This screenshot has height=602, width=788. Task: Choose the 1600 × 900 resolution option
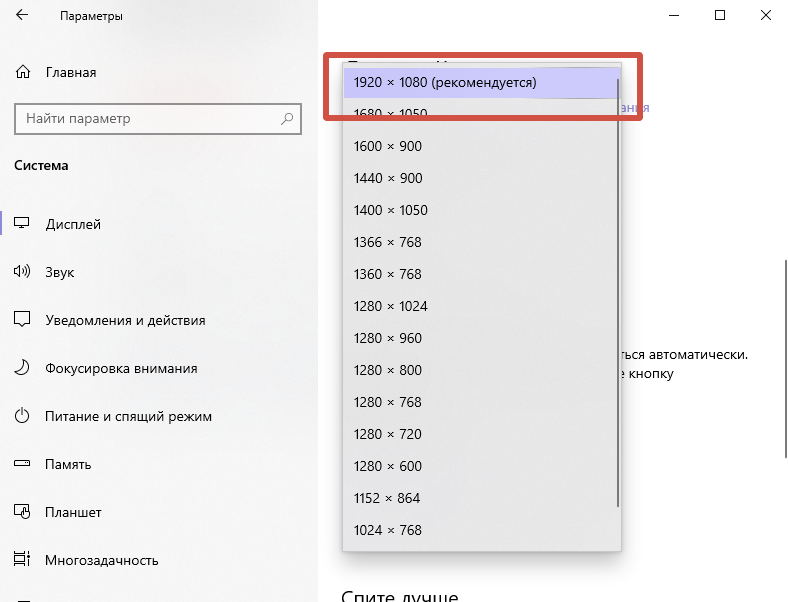pos(388,146)
